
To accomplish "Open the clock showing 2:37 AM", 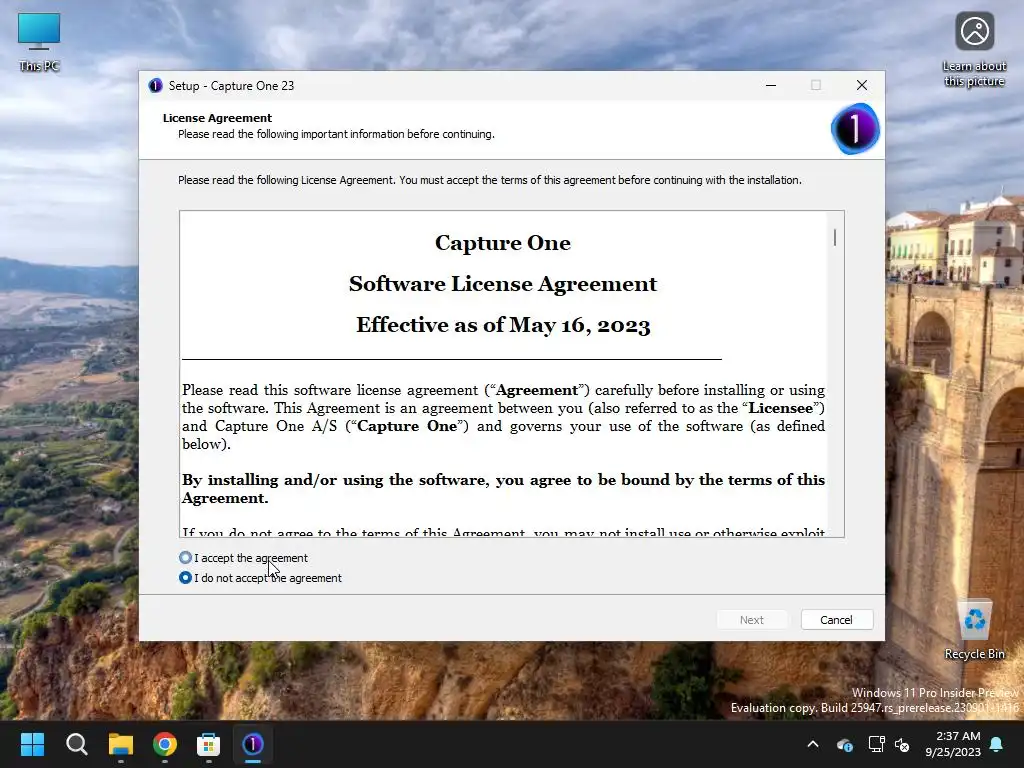I will (x=953, y=744).
